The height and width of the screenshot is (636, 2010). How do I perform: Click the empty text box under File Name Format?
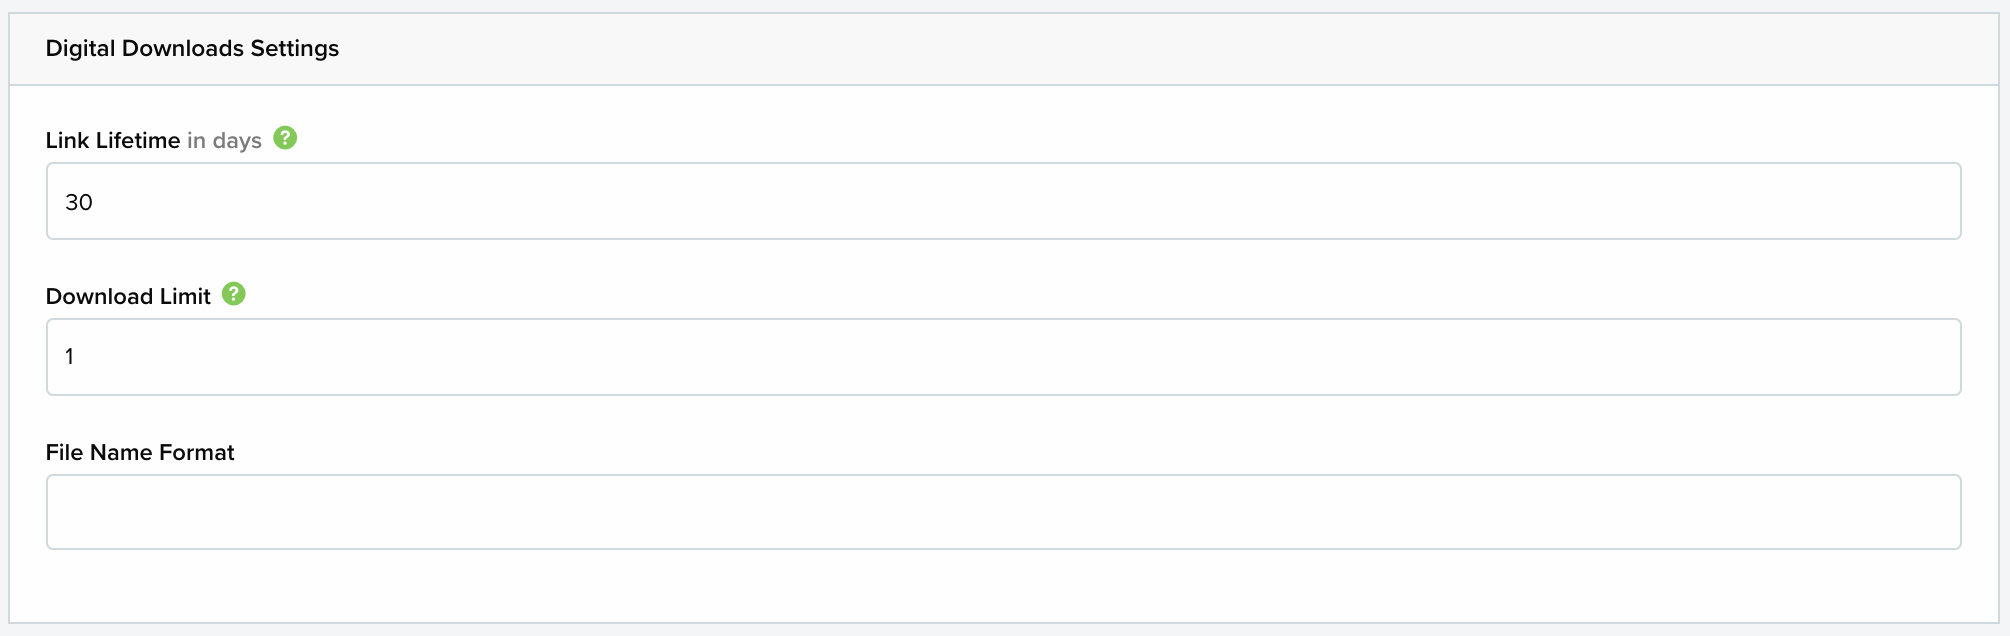click(1003, 512)
